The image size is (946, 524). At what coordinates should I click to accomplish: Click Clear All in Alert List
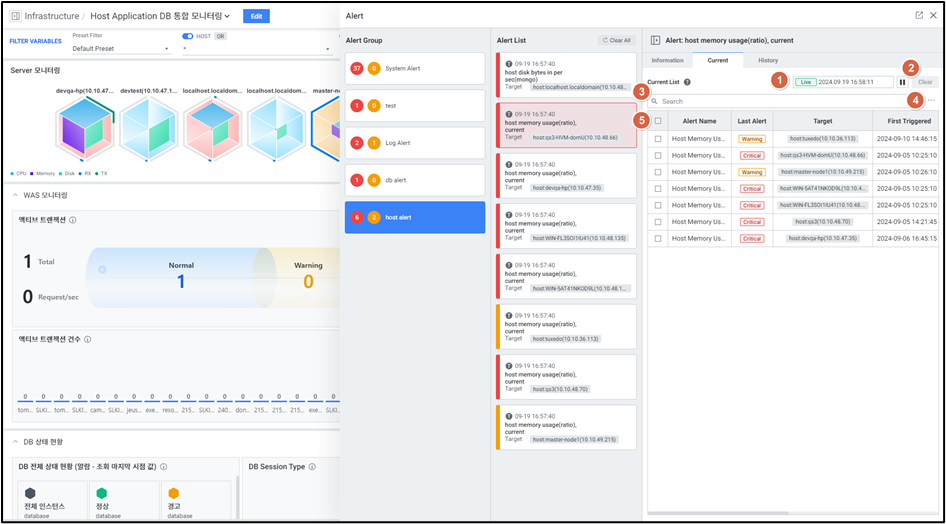pyautogui.click(x=615, y=40)
